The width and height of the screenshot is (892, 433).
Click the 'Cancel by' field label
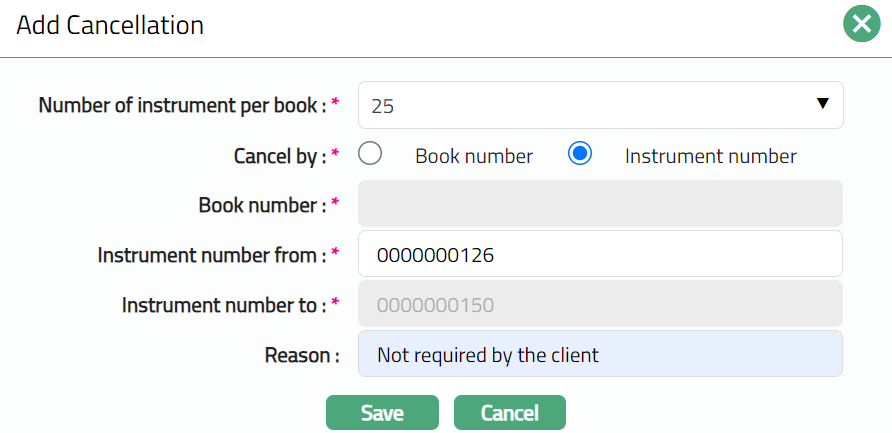[279, 156]
